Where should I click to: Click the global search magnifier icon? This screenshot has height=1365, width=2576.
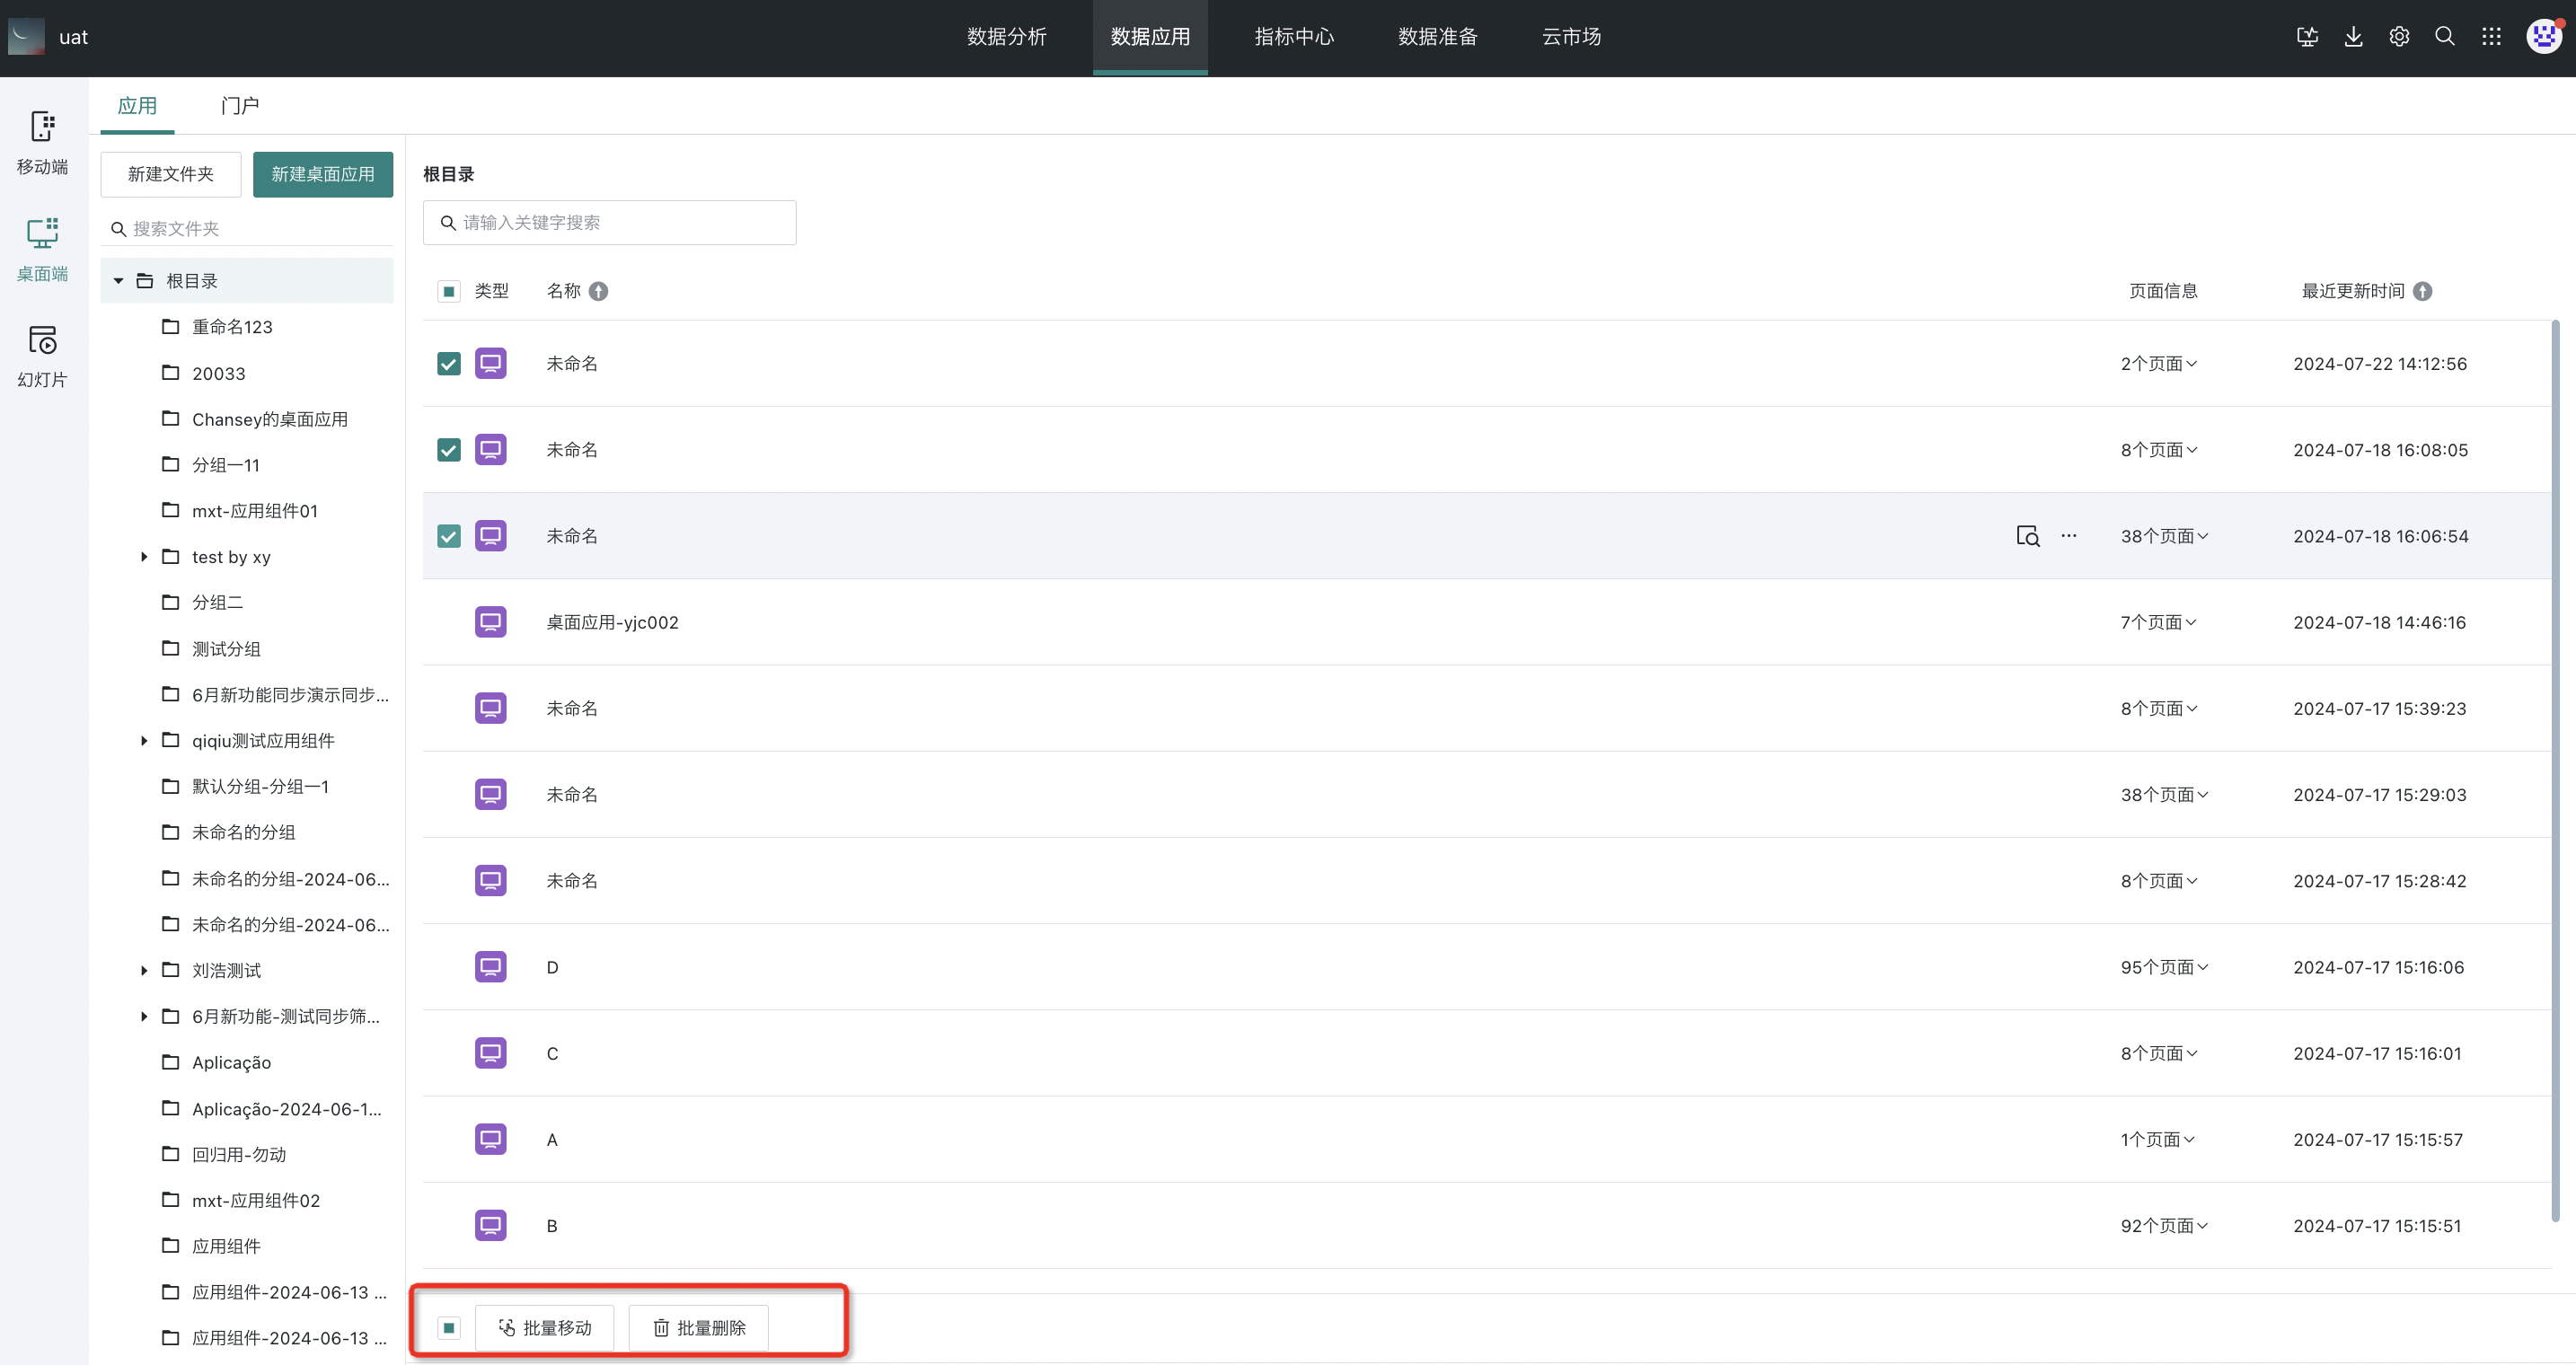[2445, 37]
